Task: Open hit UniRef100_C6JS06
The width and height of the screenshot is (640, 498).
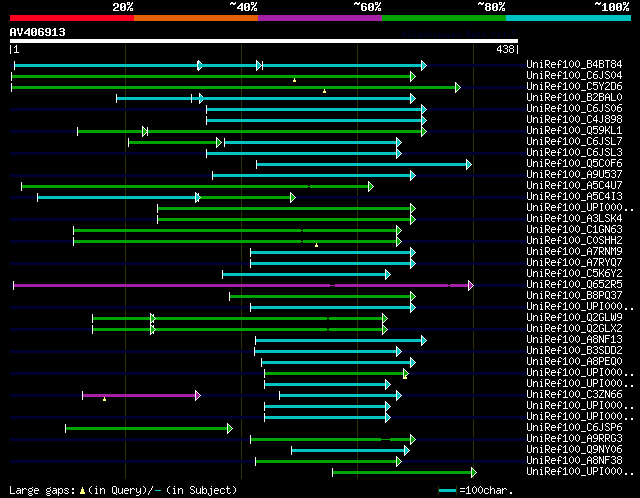Action: click(574, 108)
